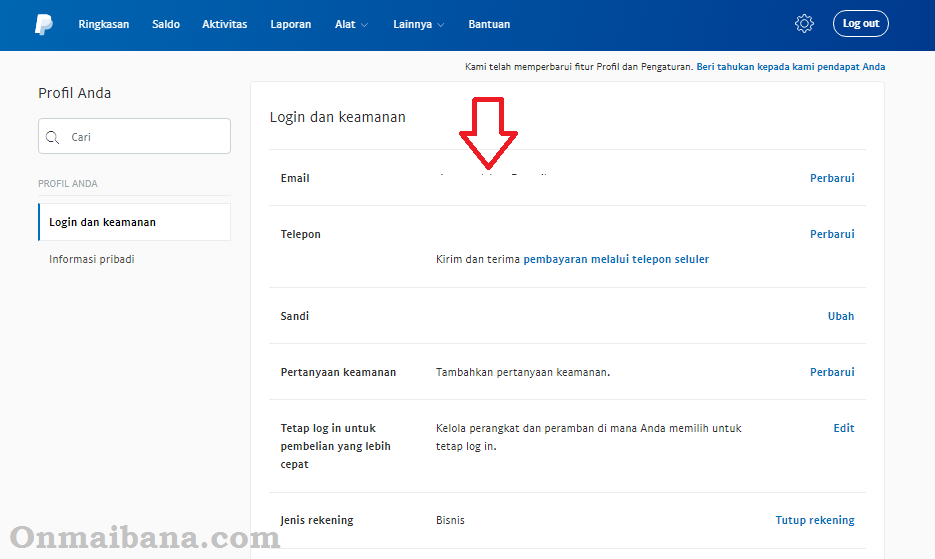Click into the Cari search field
Image resolution: width=935 pixels, height=559 pixels.
point(134,136)
